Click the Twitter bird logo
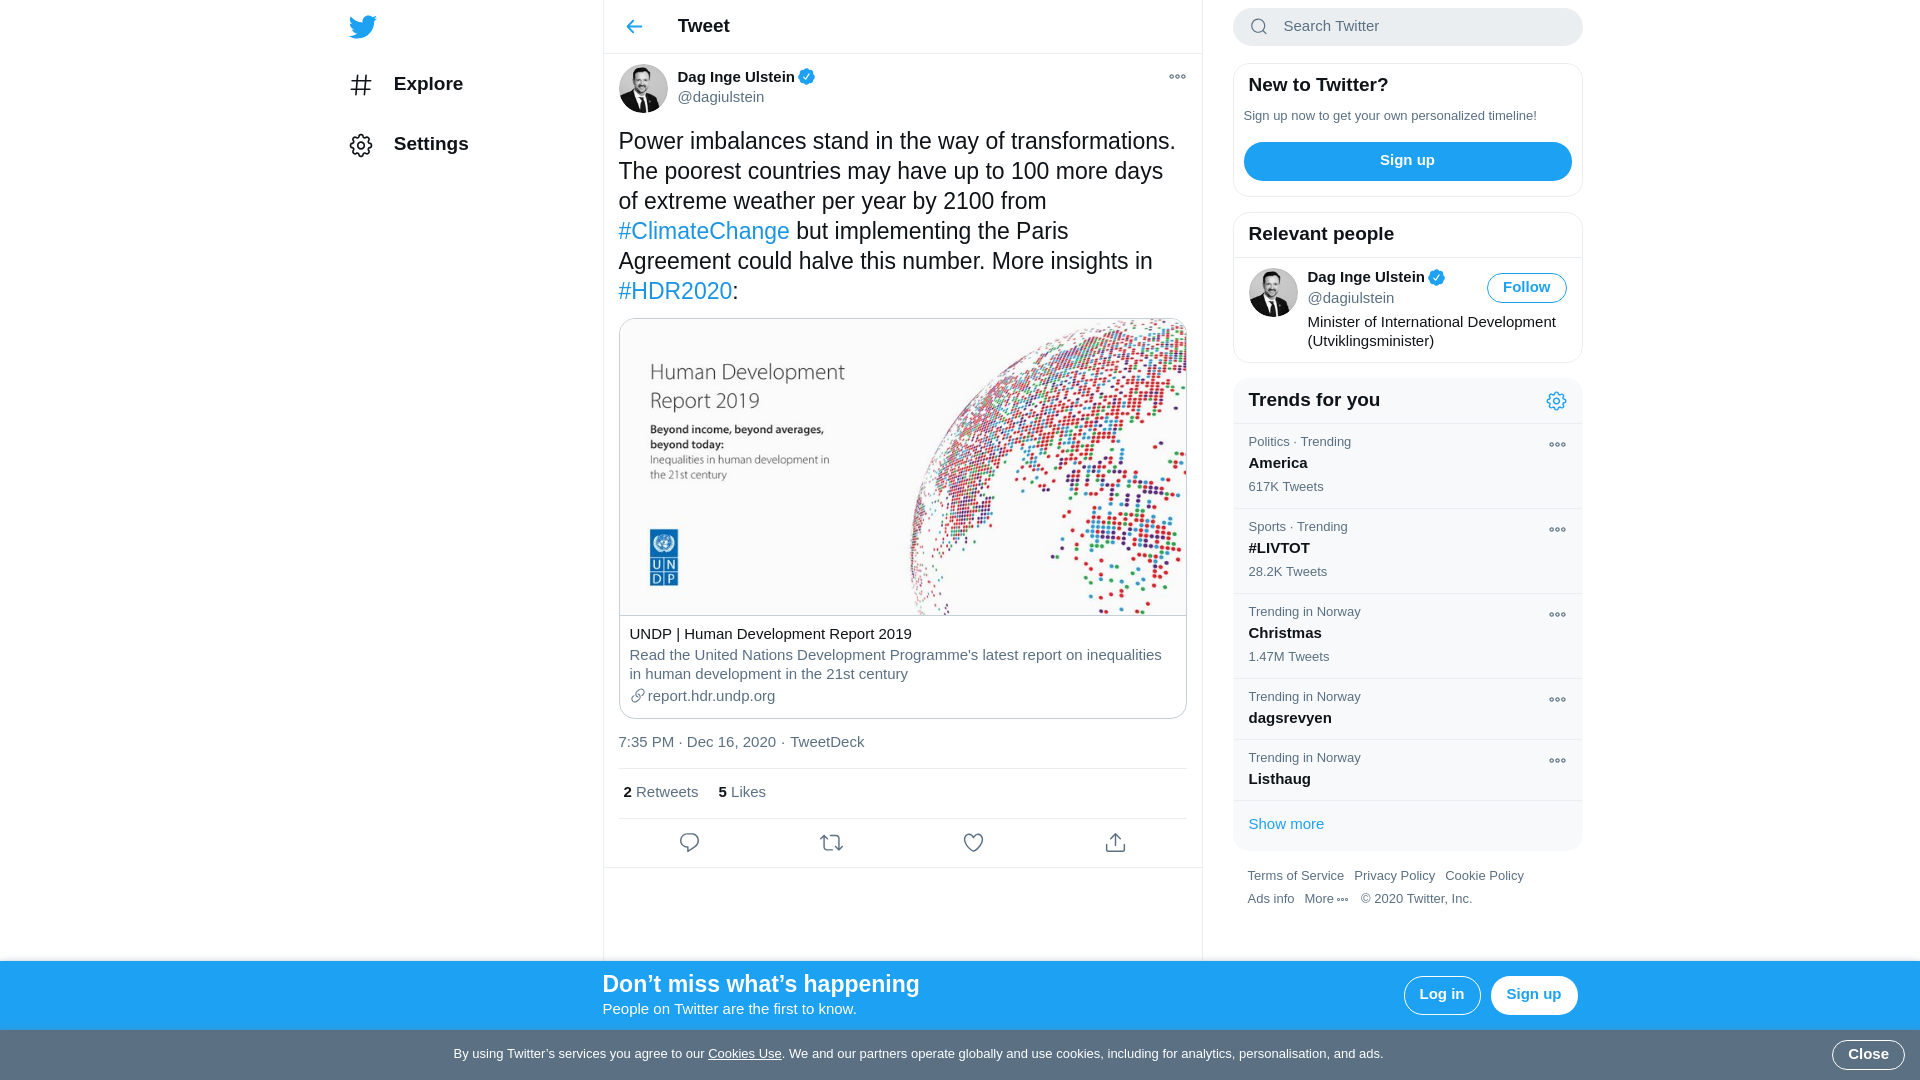Viewport: 1920px width, 1080px height. click(x=362, y=27)
